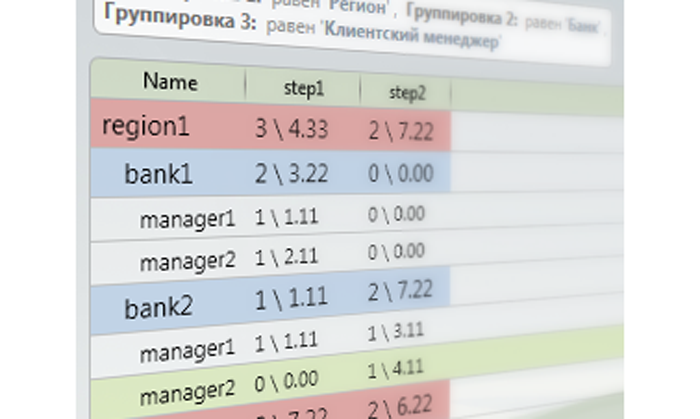Collapse the region1 group row
This screenshot has width=700, height=419.
[145, 127]
